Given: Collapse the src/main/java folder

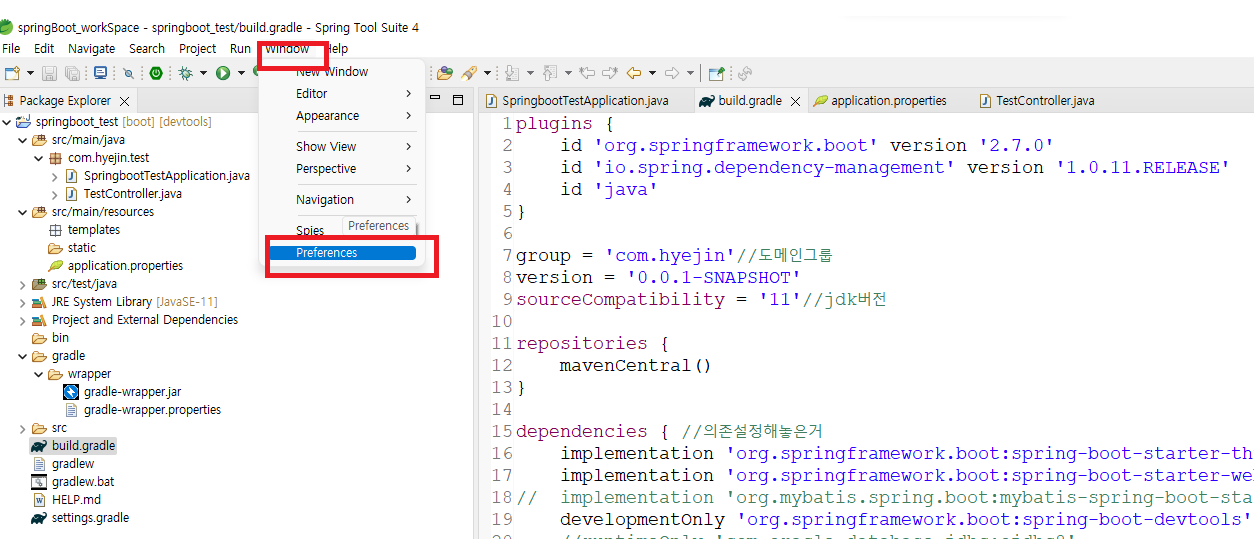Looking at the screenshot, I should click(x=23, y=140).
